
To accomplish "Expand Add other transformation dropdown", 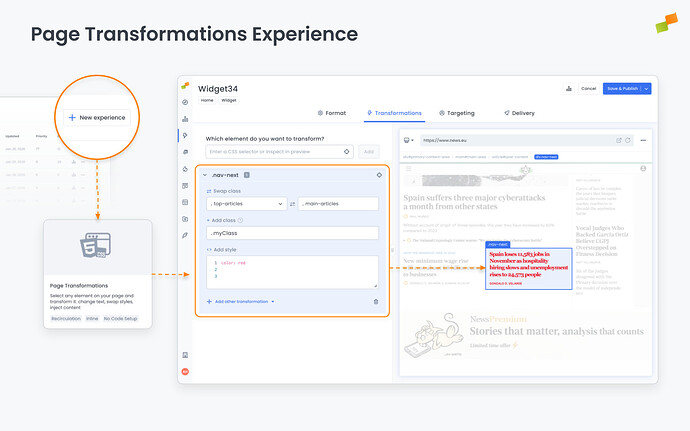I will (240, 302).
